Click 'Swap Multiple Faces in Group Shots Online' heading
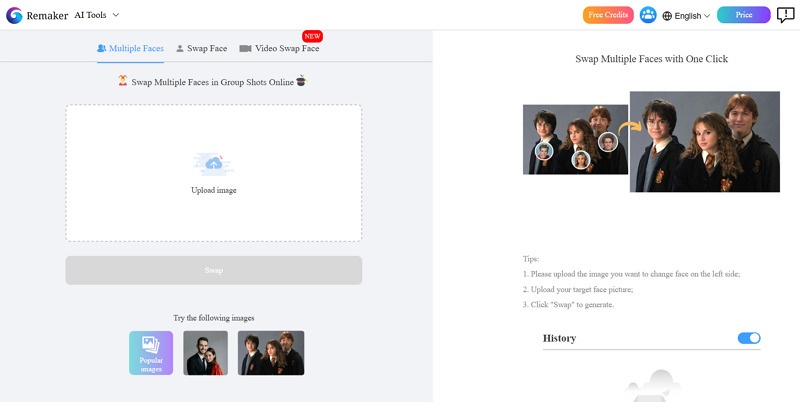Viewport: 800px width, 418px height. click(x=213, y=82)
